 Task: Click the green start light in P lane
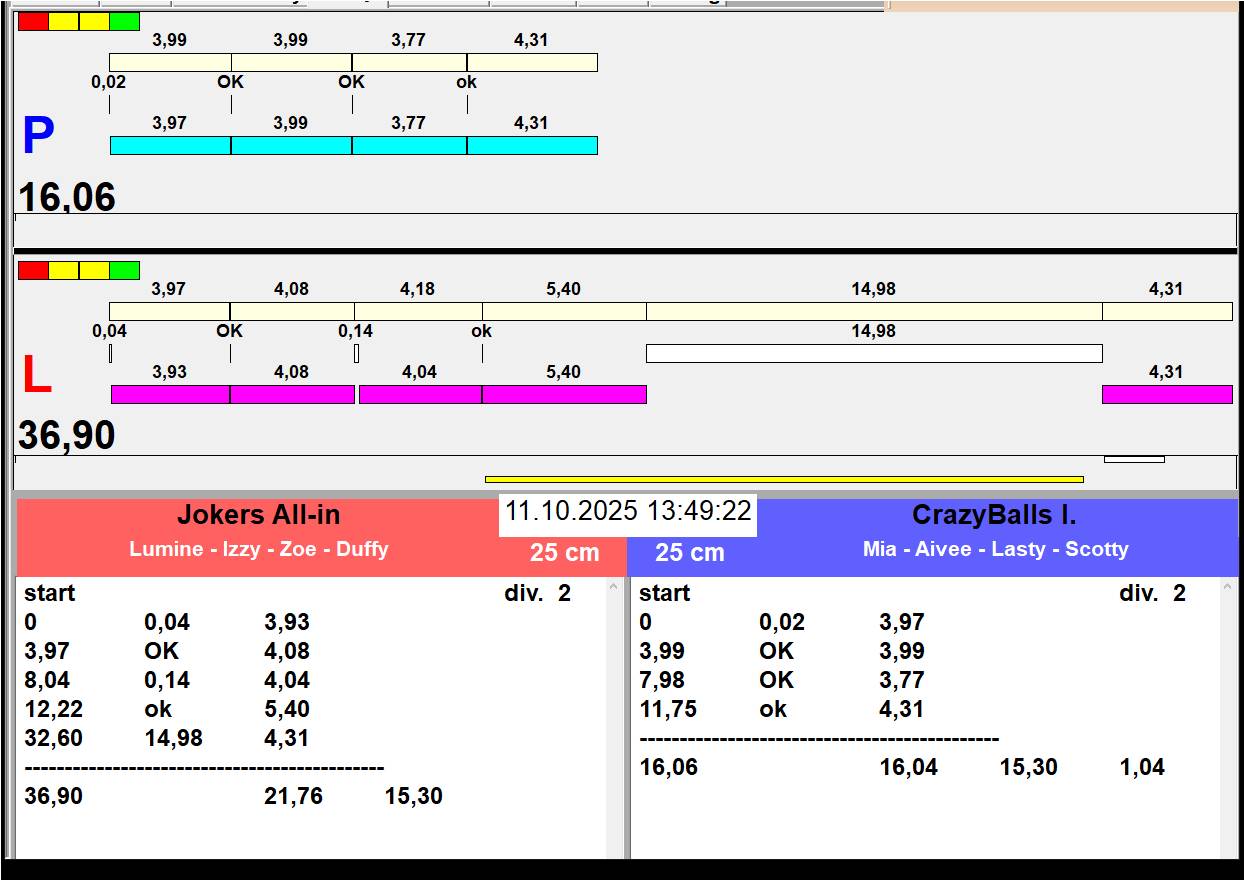click(x=125, y=21)
